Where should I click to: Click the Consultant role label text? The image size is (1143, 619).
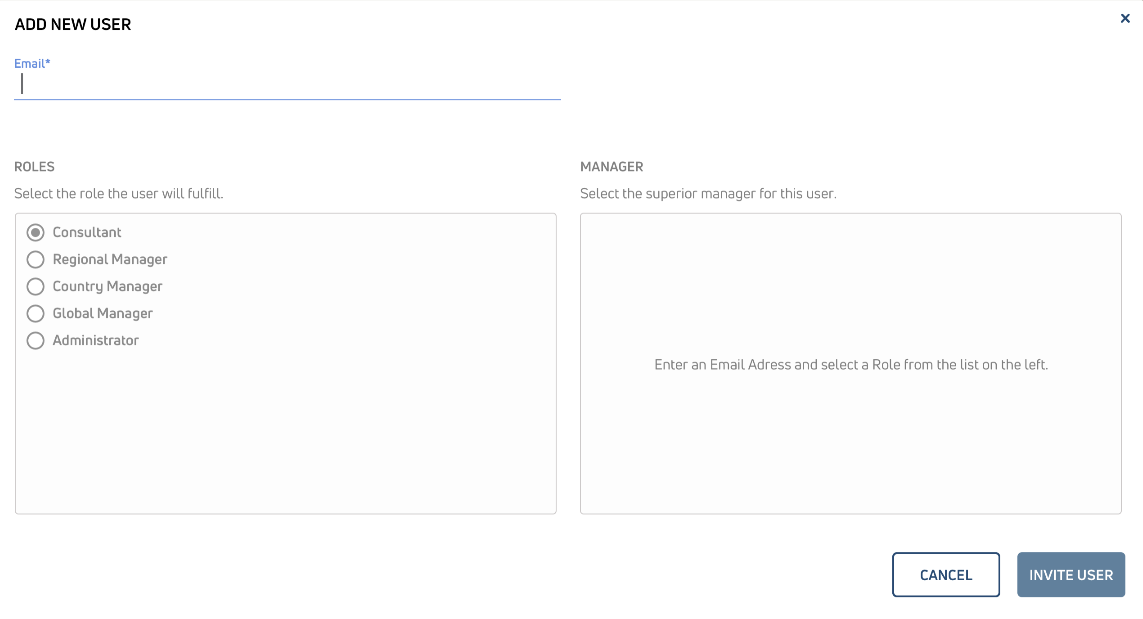click(x=87, y=232)
